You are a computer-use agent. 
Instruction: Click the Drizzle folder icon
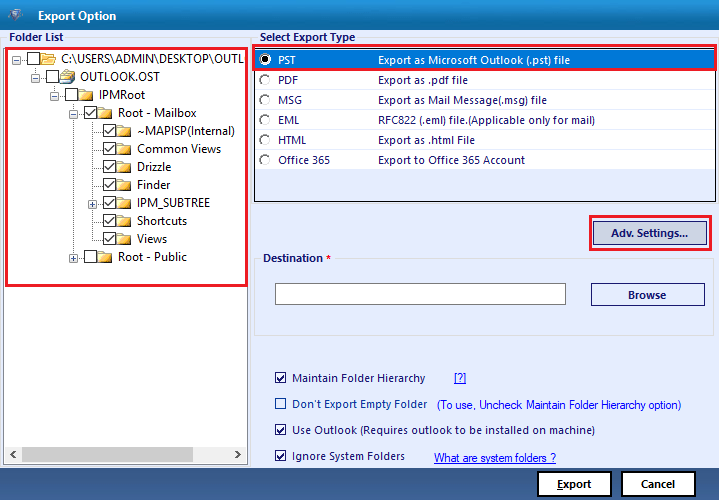tap(124, 167)
